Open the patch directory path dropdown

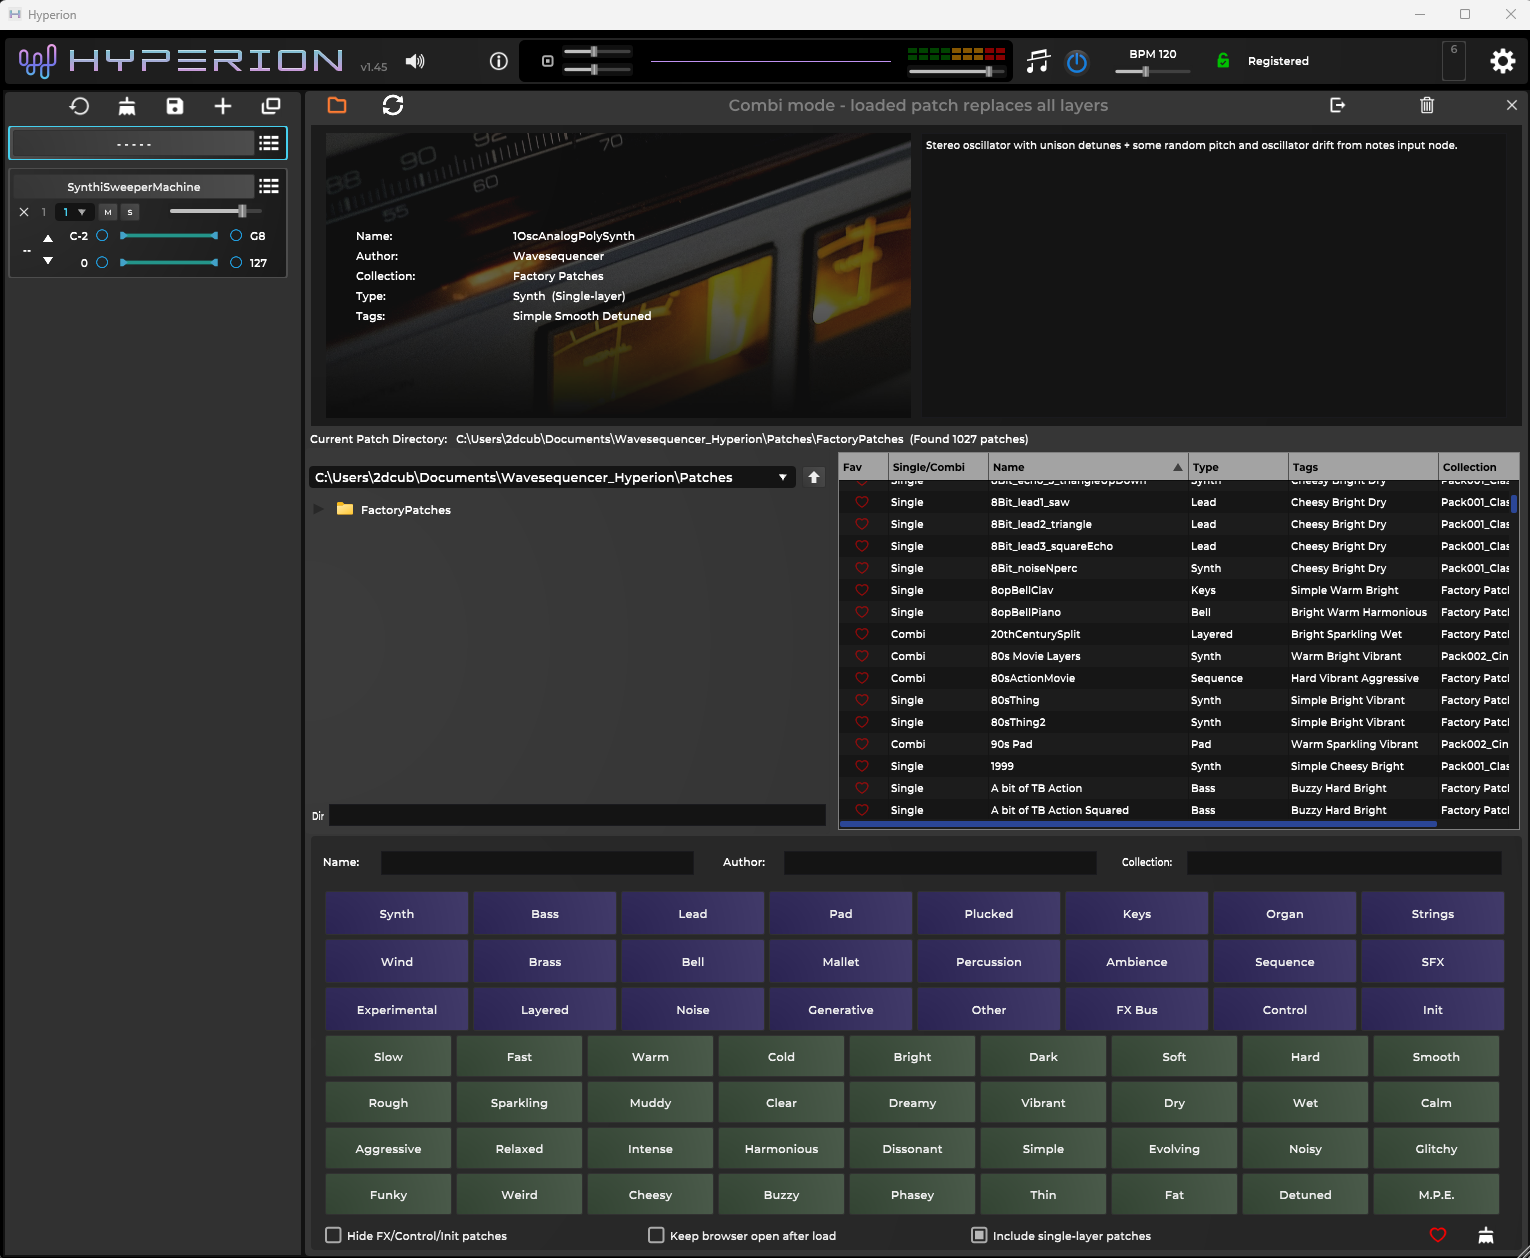click(552, 477)
